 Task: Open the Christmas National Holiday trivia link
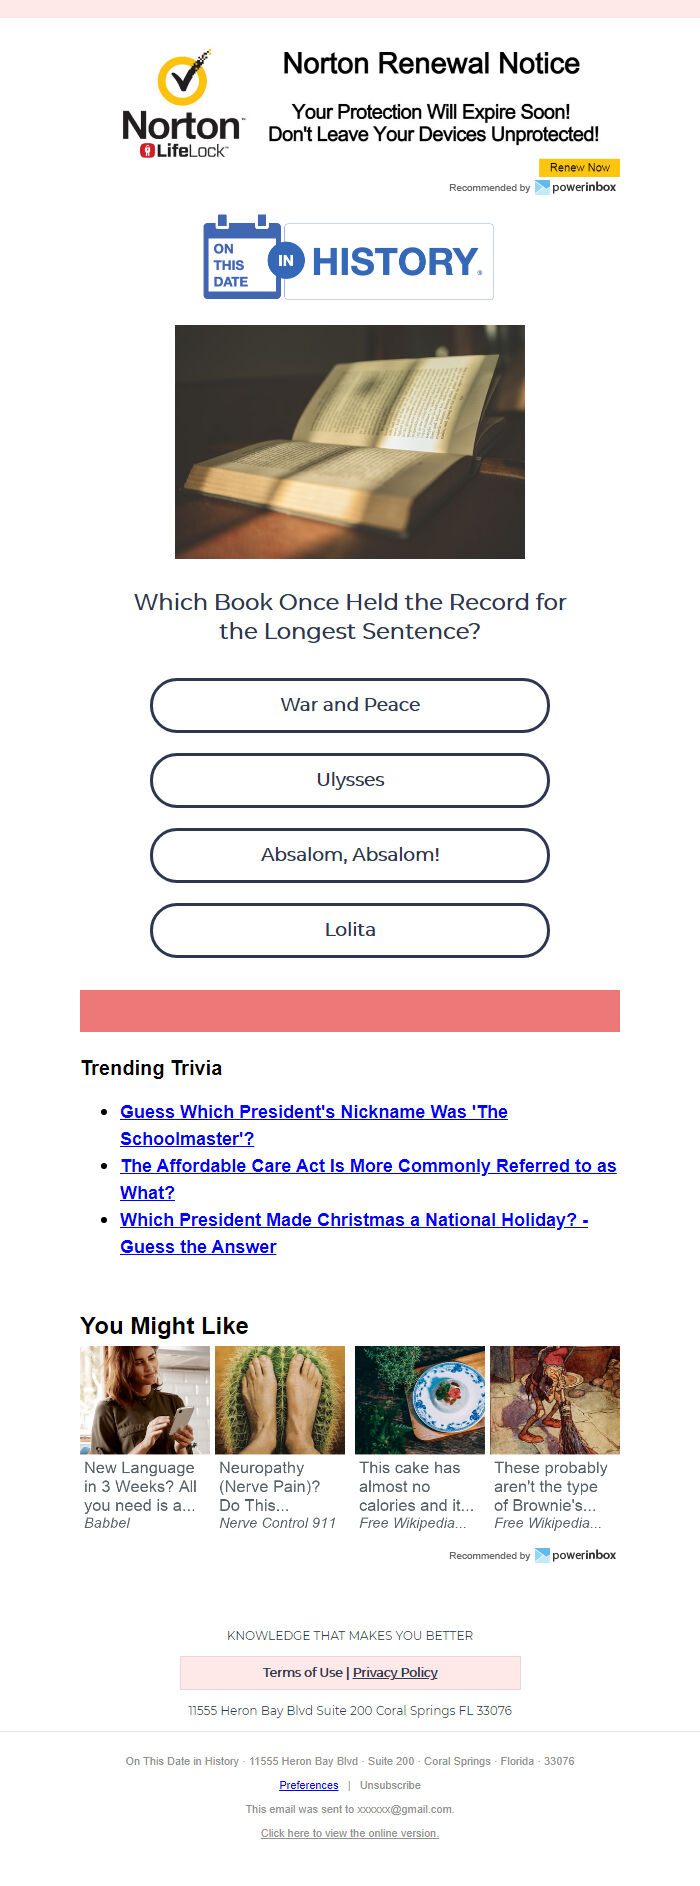(354, 1233)
